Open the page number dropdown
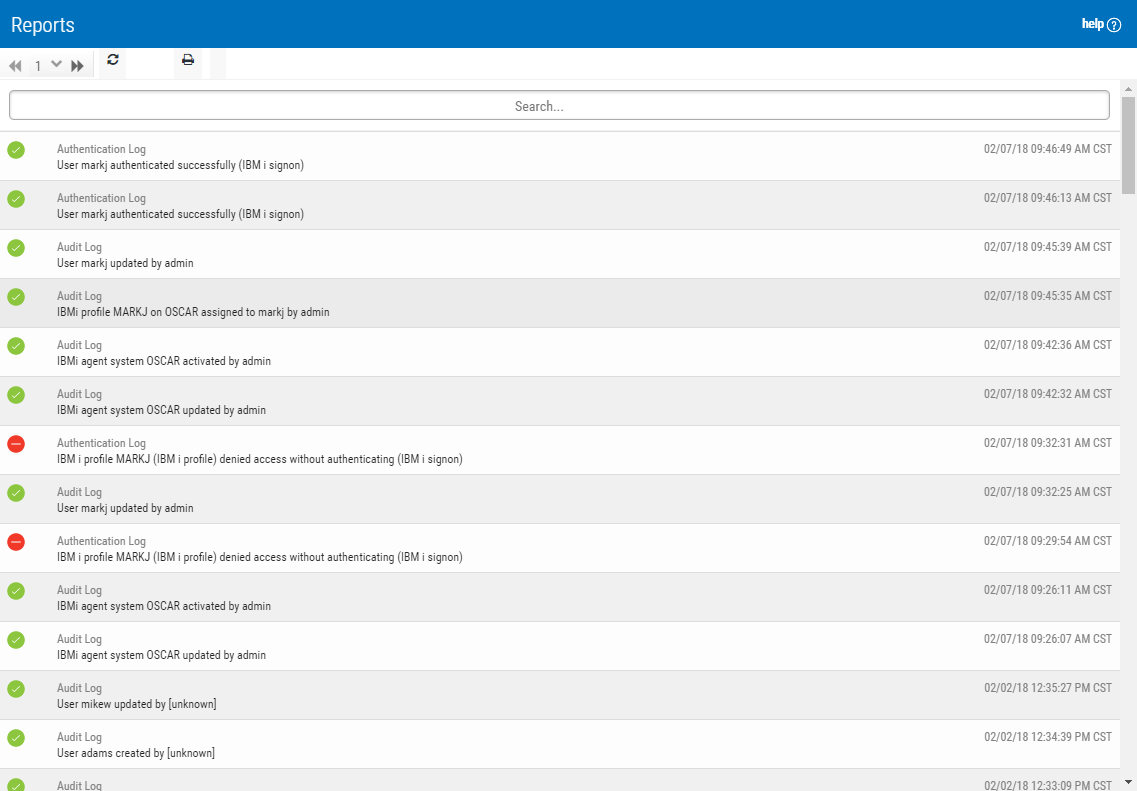This screenshot has width=1137, height=791. tap(56, 65)
